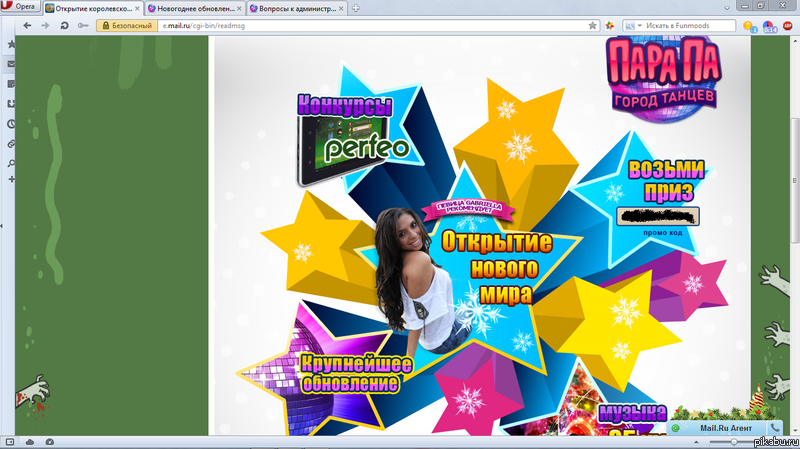
Task: Open the Search panel in sidebar
Action: click(x=11, y=163)
